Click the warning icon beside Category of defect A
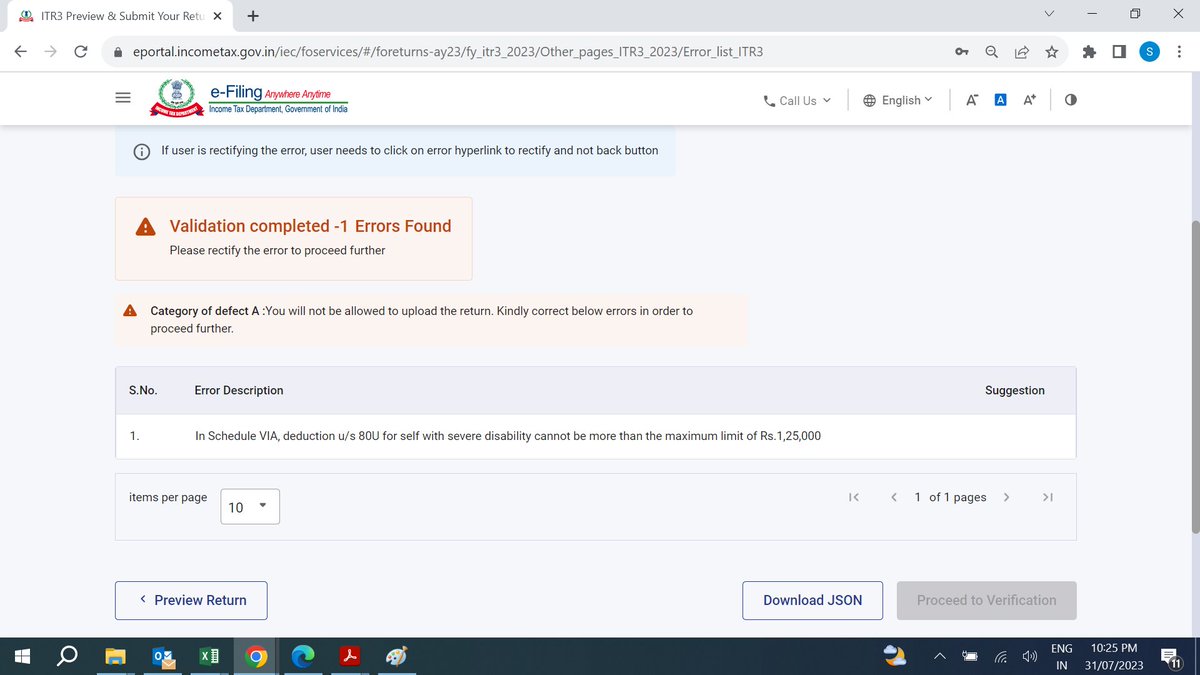This screenshot has width=1200, height=675. click(x=130, y=311)
